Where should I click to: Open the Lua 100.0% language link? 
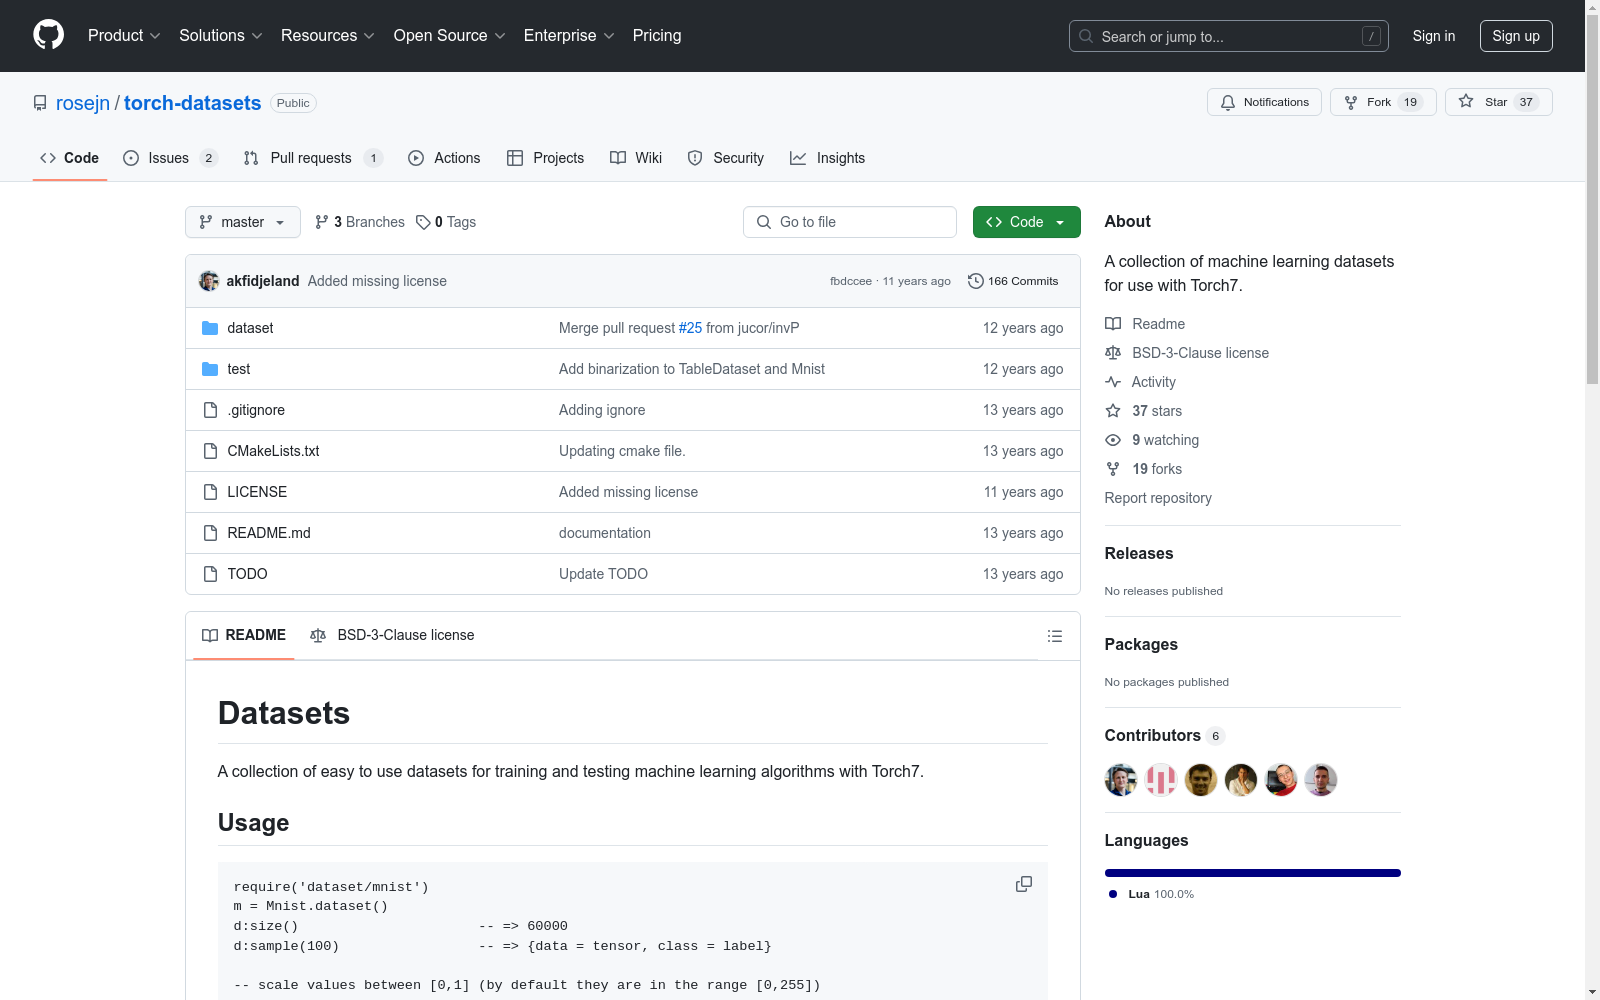[x=1151, y=894]
